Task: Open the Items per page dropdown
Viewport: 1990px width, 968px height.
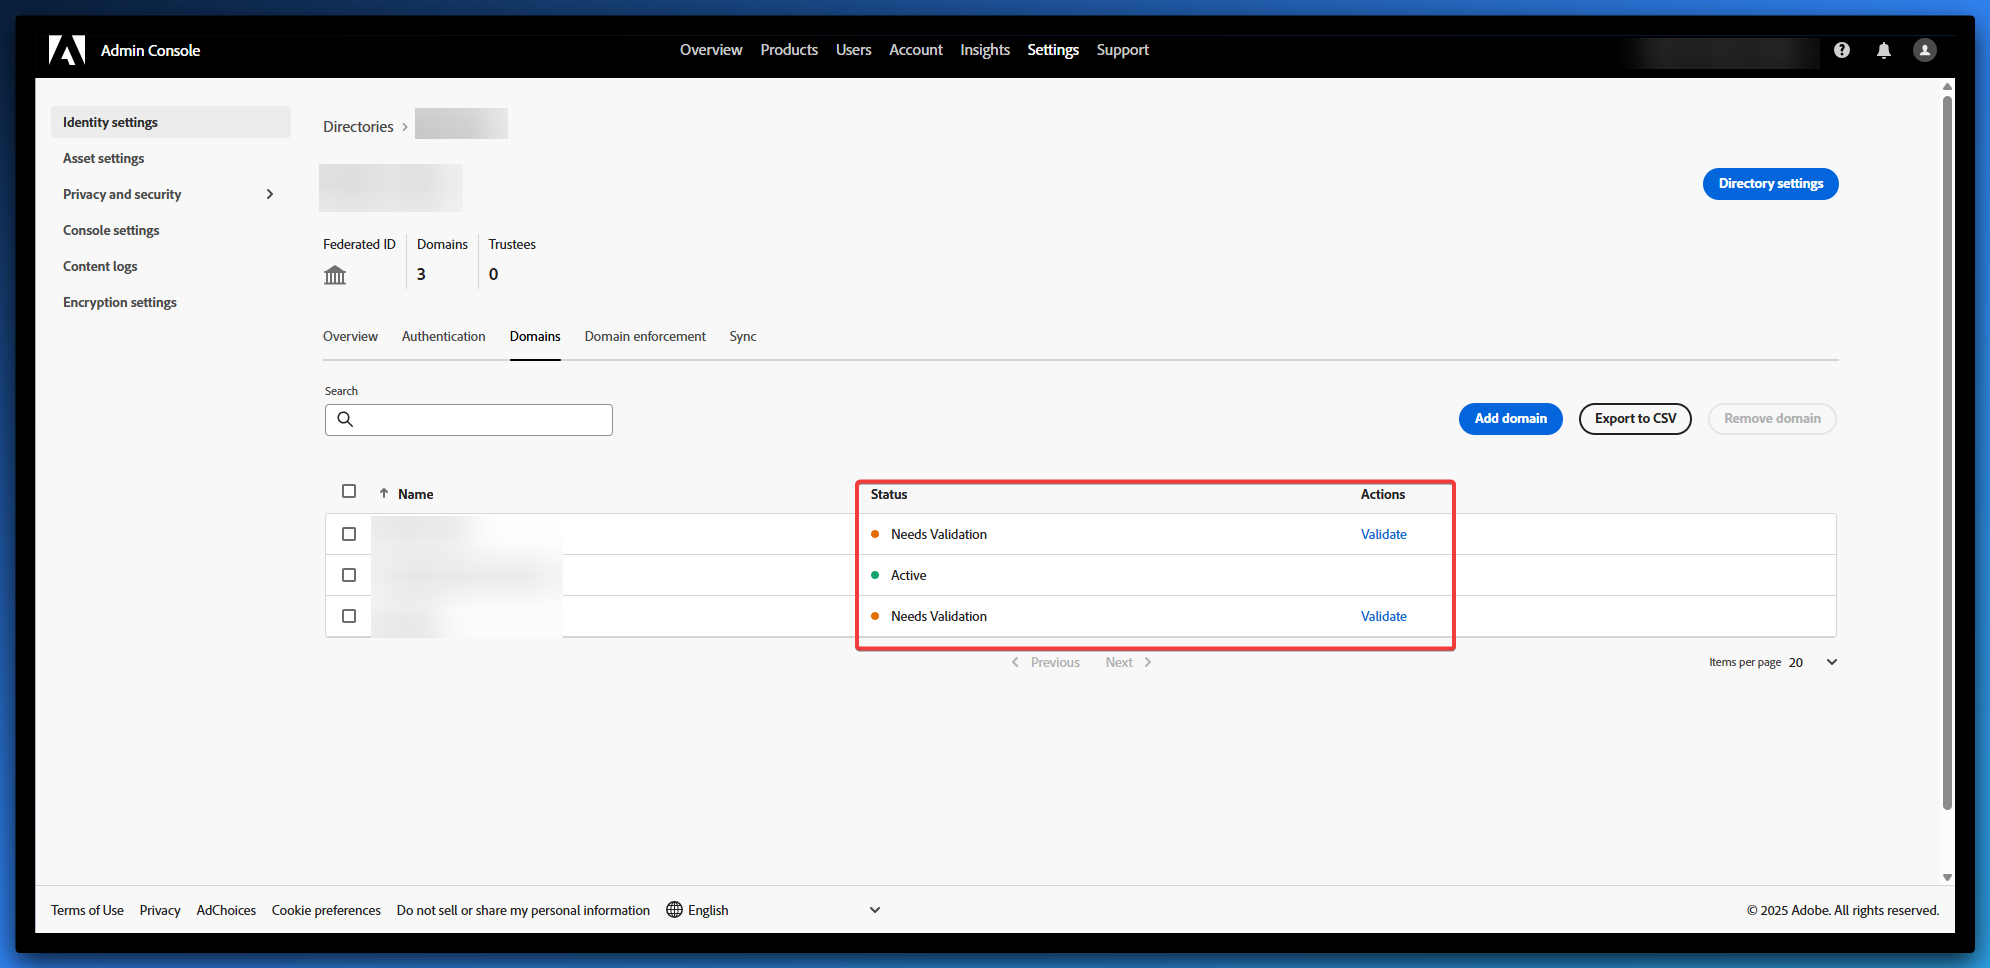Action: click(1830, 662)
